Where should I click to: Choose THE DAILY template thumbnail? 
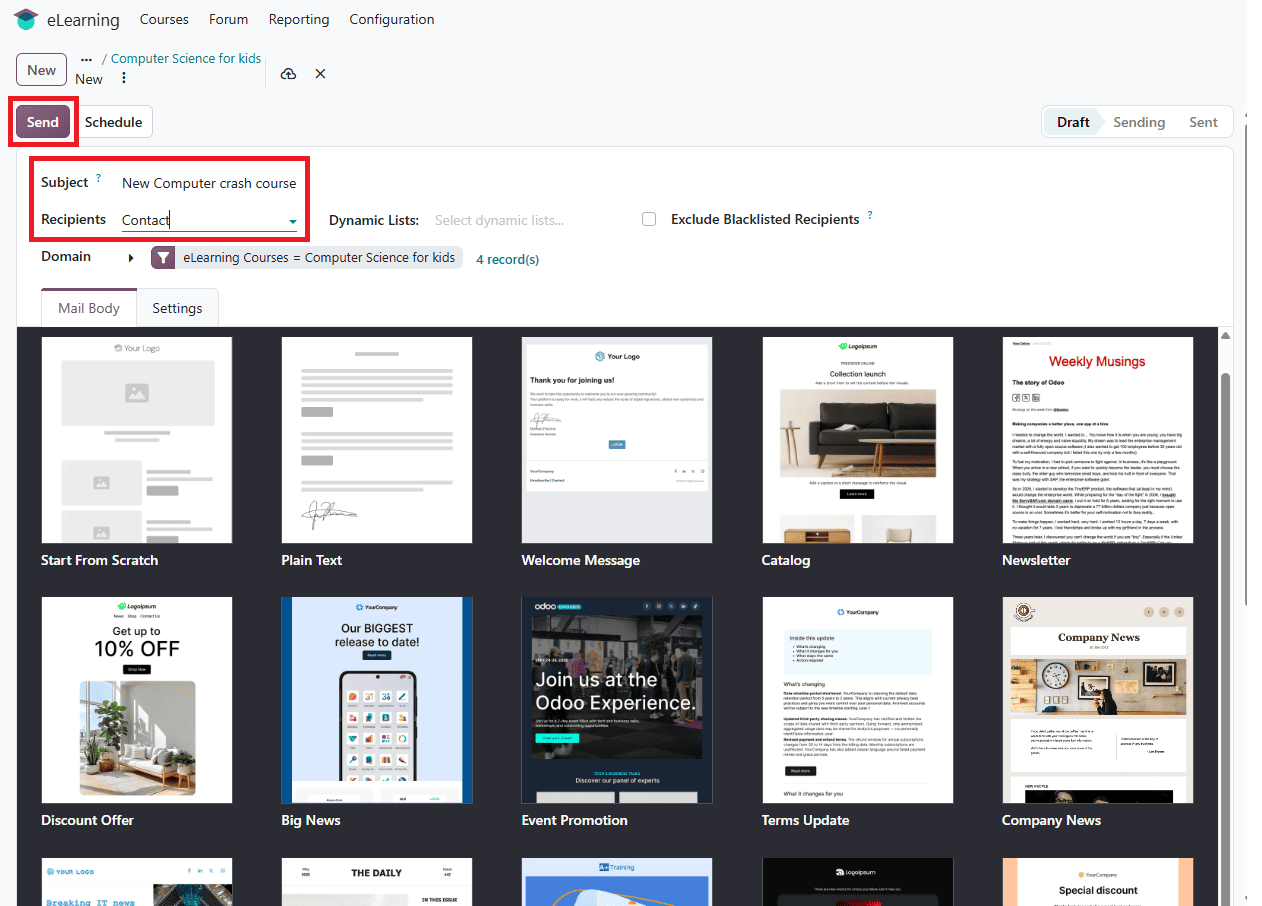click(377, 882)
